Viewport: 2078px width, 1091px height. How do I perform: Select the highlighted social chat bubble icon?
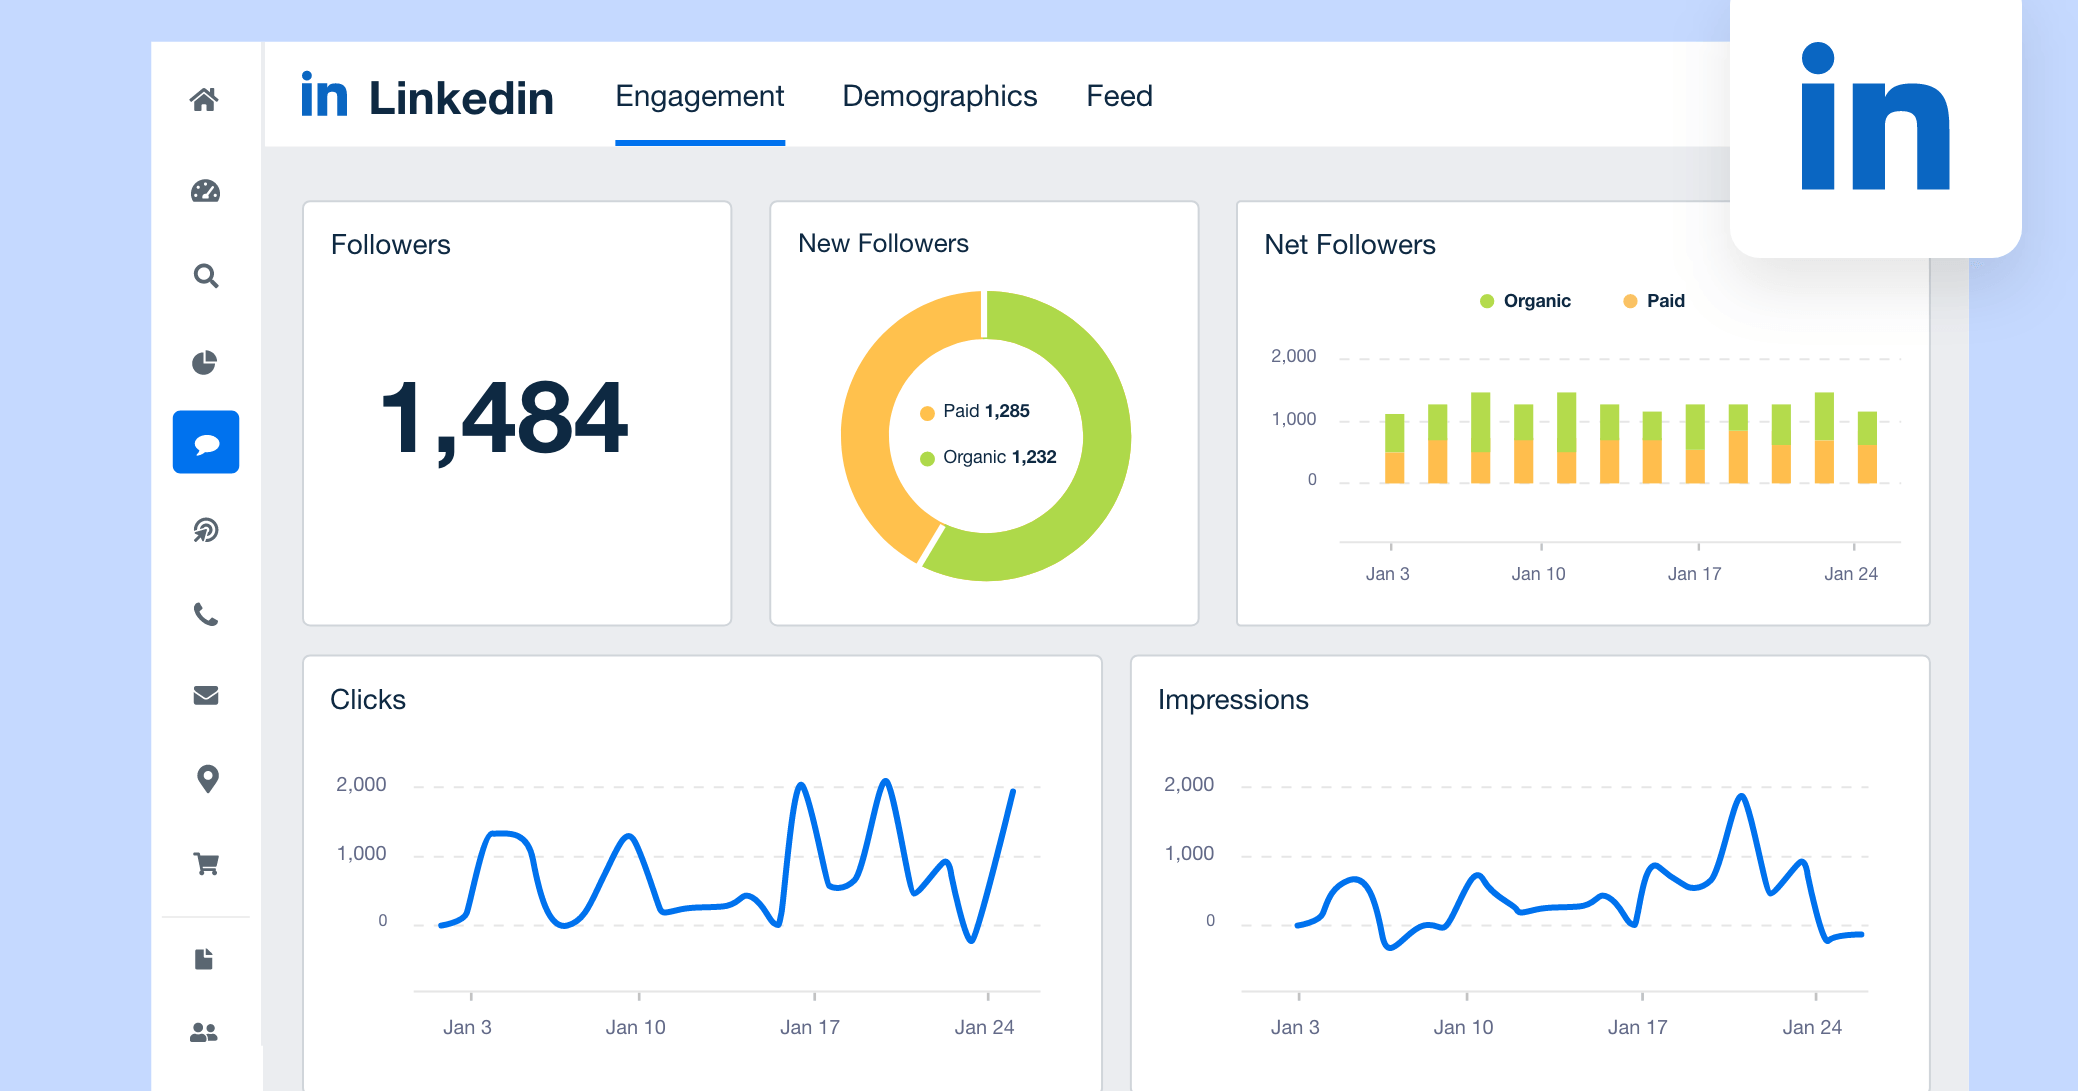(206, 442)
